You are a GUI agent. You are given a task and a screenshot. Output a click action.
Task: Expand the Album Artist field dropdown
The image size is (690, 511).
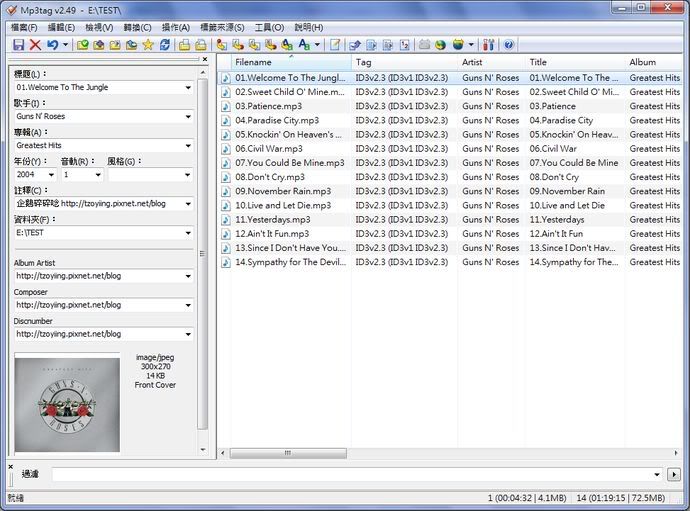coord(188,276)
